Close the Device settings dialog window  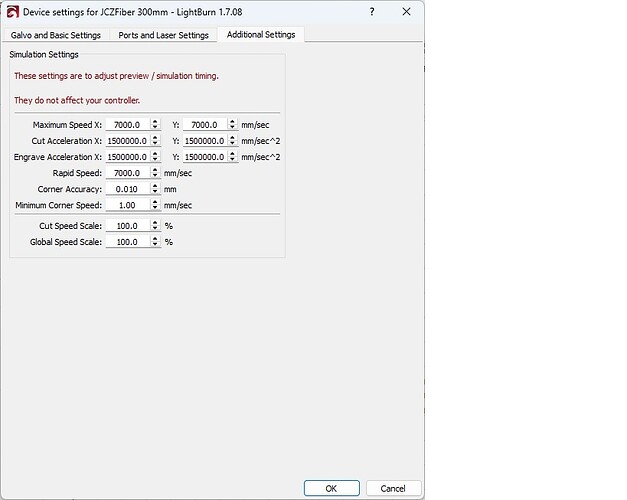tap(406, 11)
